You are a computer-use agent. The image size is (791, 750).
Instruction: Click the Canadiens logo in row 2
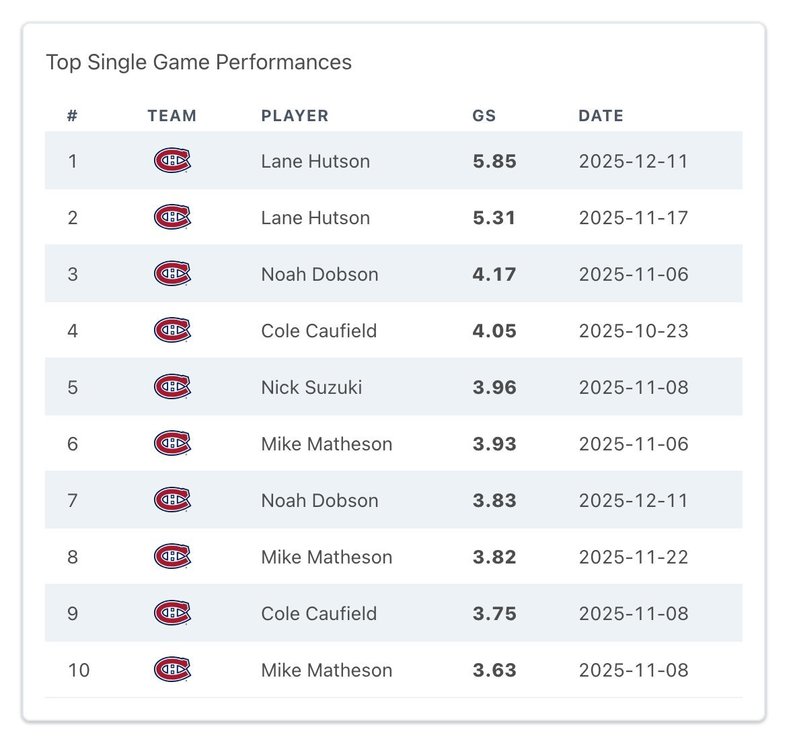(172, 217)
